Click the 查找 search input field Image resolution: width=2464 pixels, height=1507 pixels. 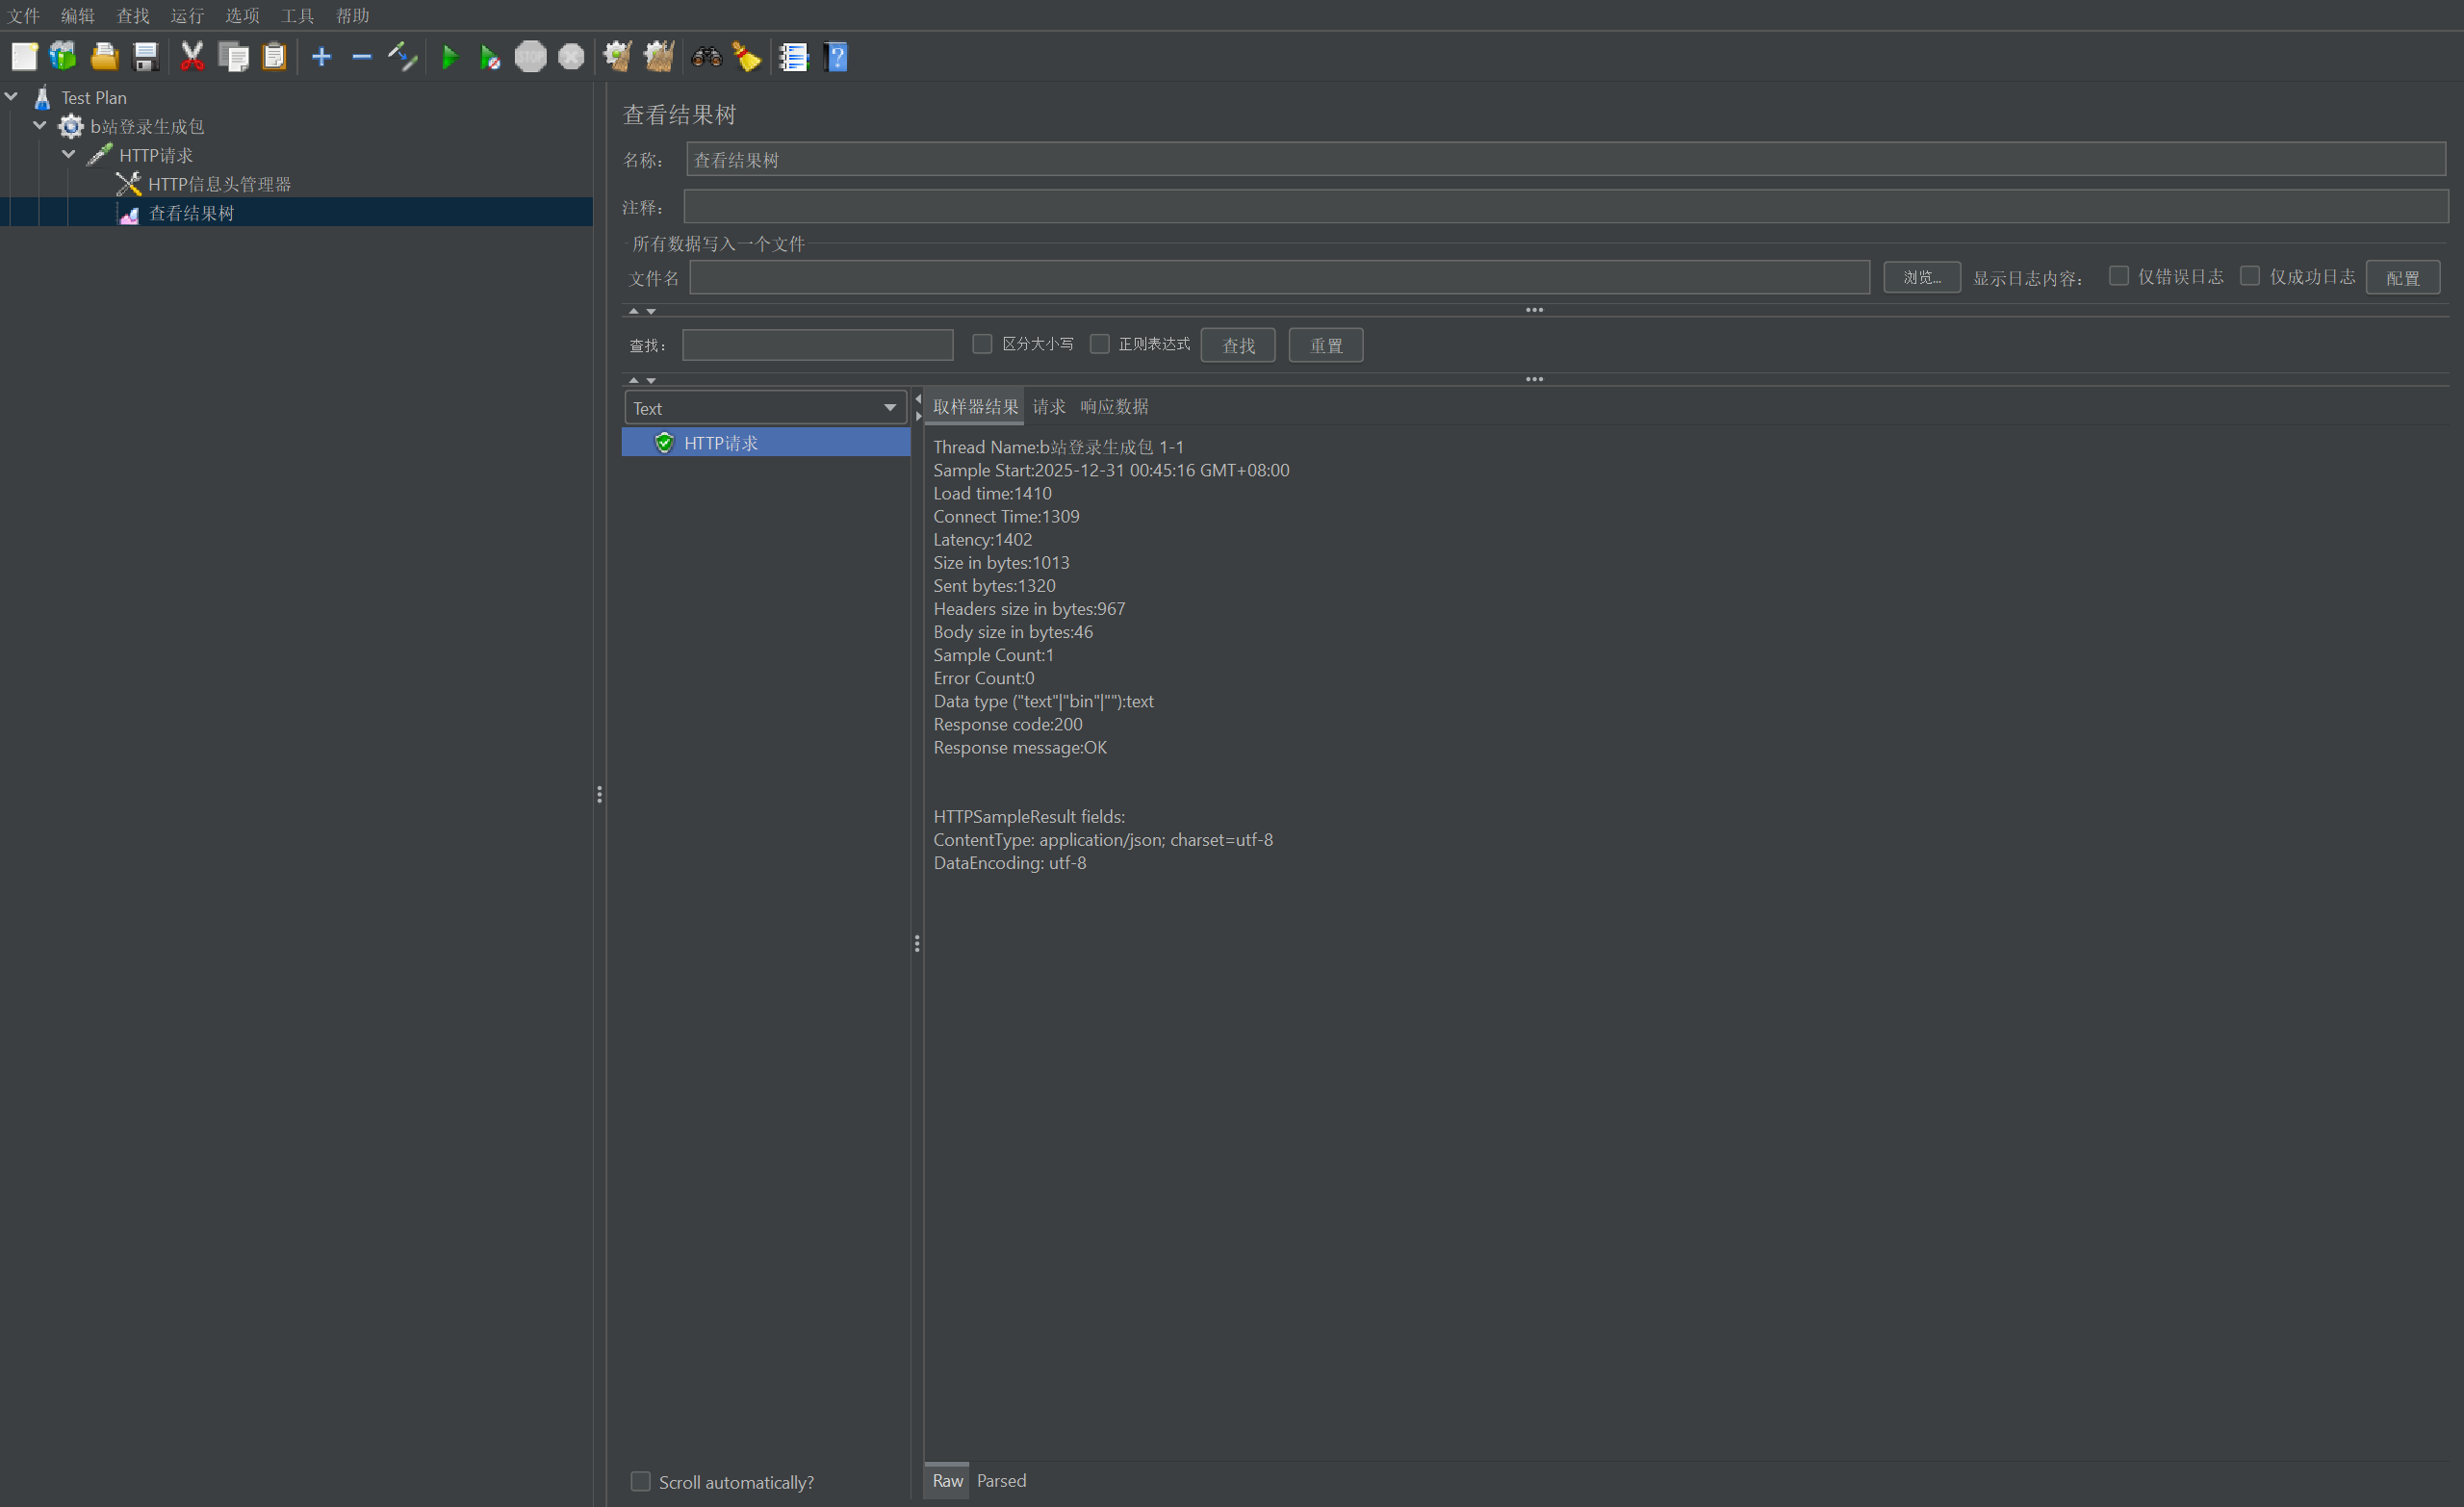click(x=817, y=345)
